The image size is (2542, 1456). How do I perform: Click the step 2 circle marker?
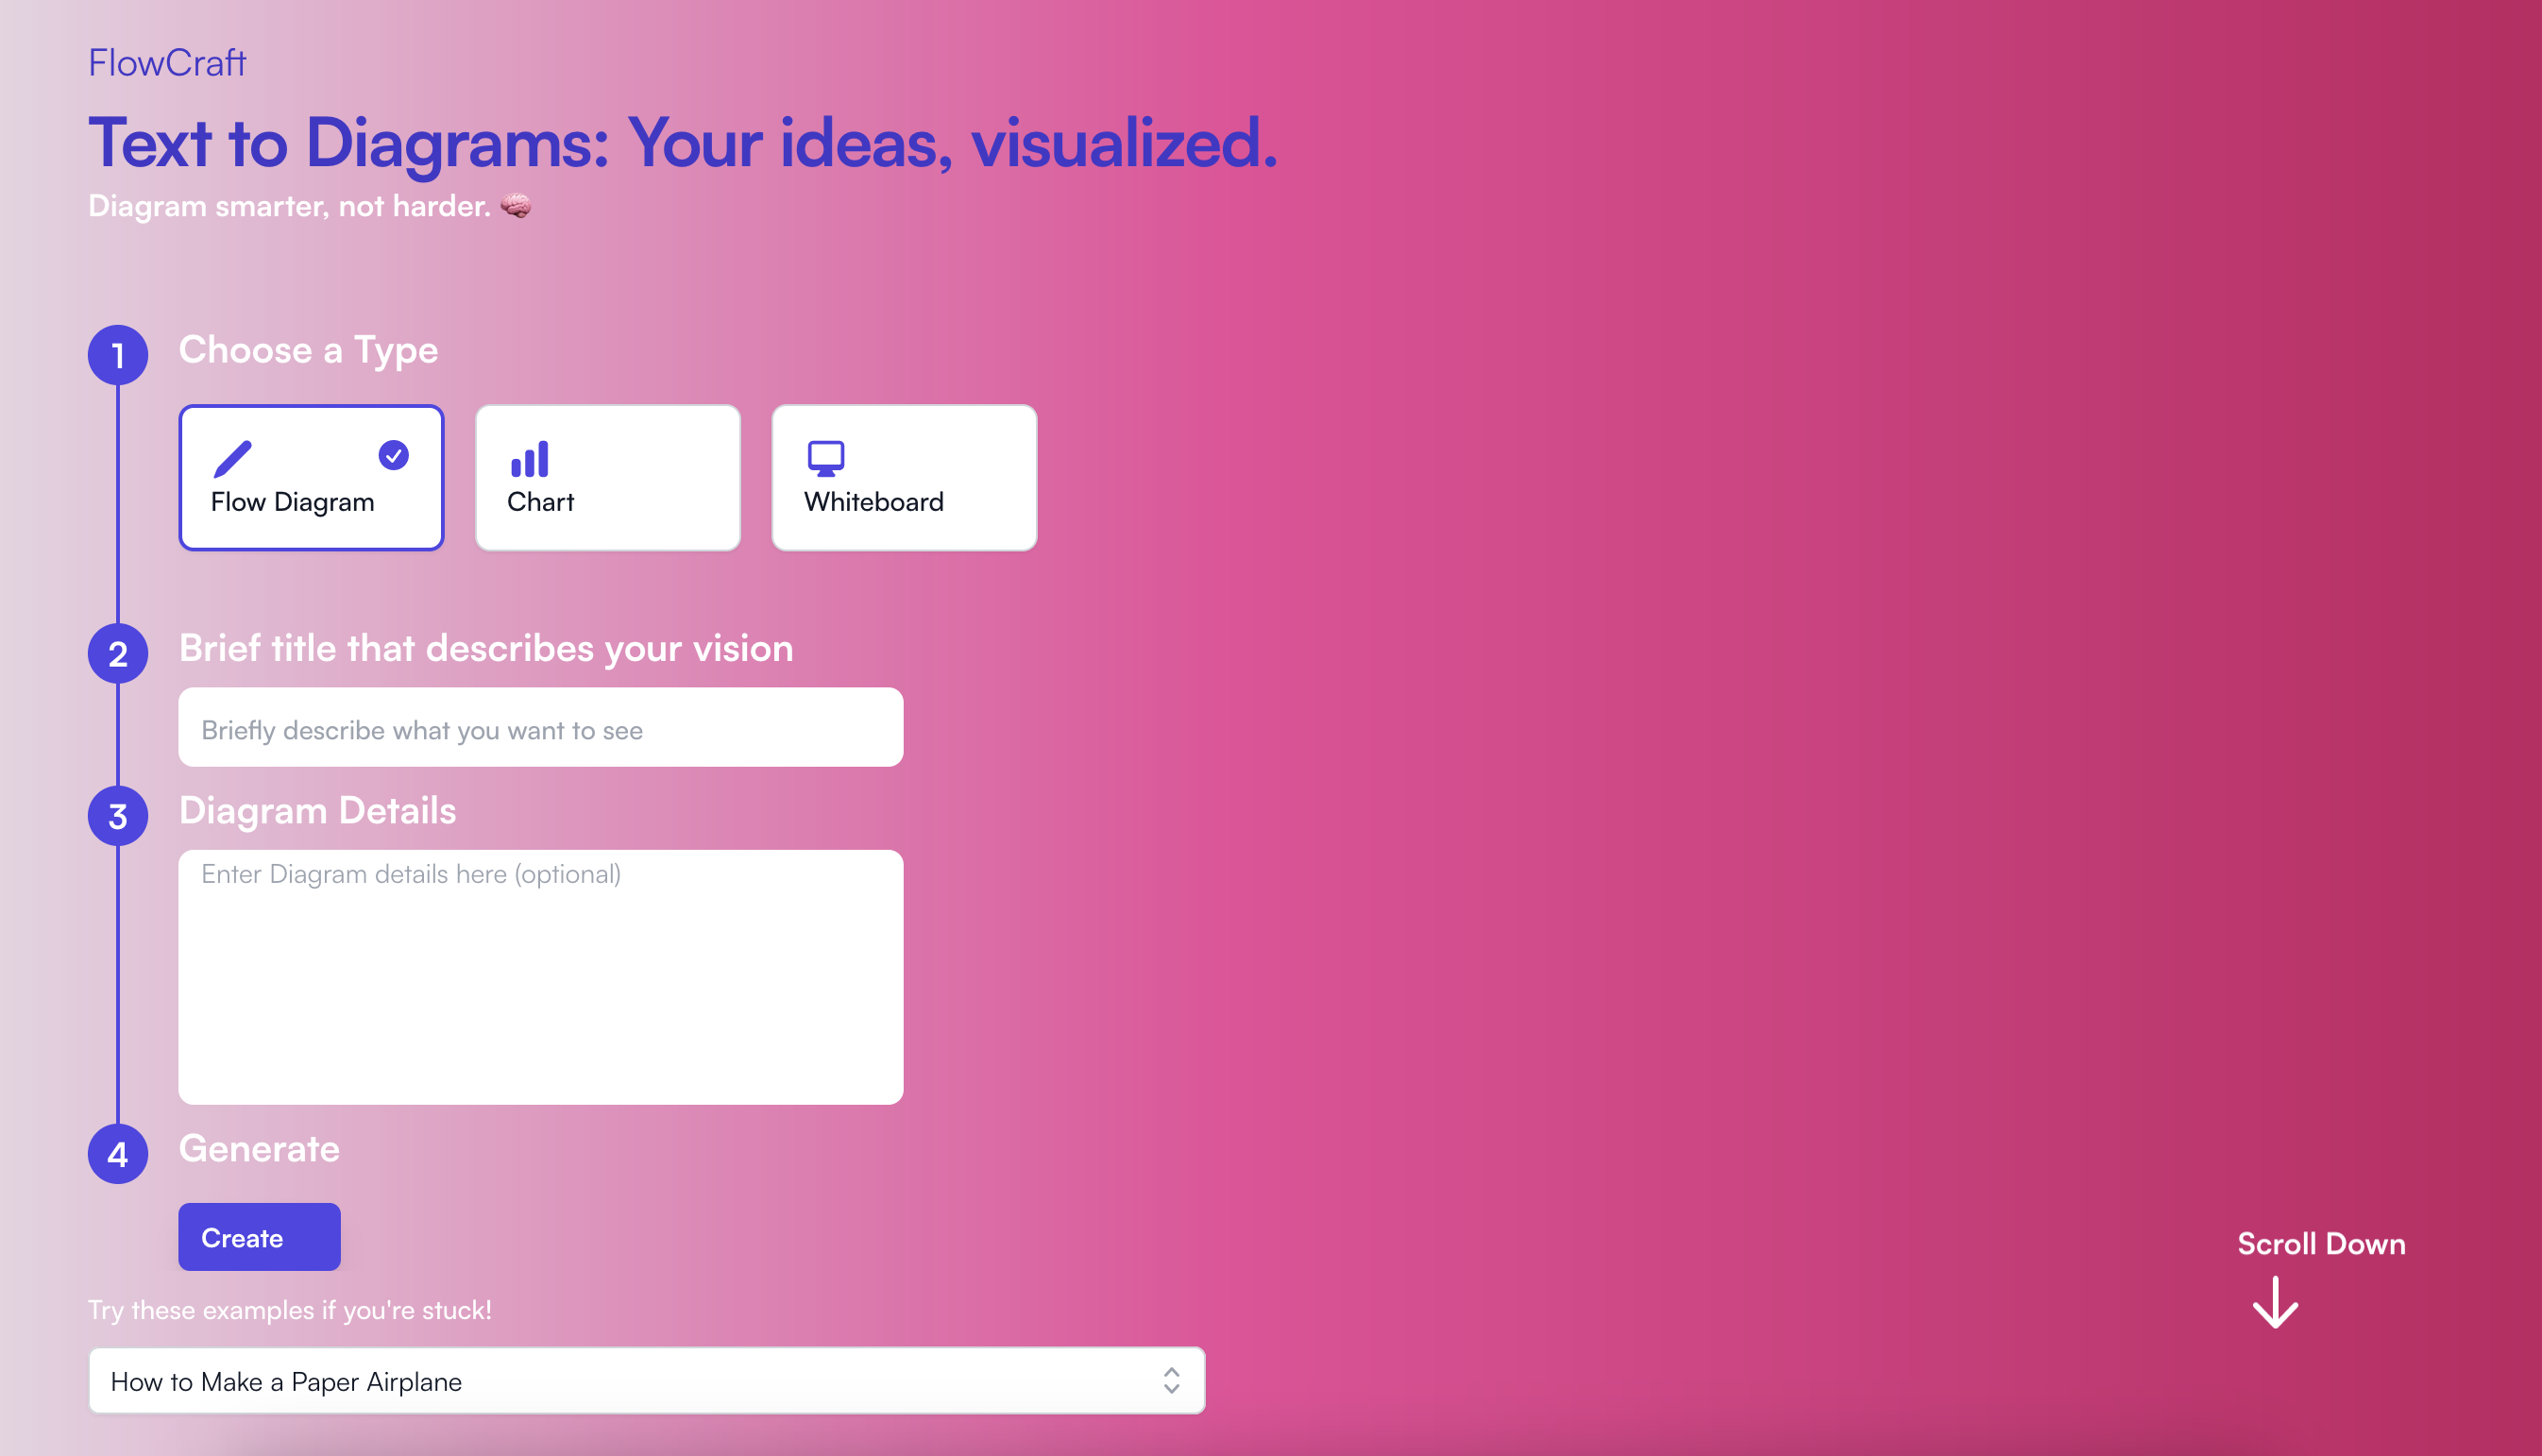coord(118,654)
